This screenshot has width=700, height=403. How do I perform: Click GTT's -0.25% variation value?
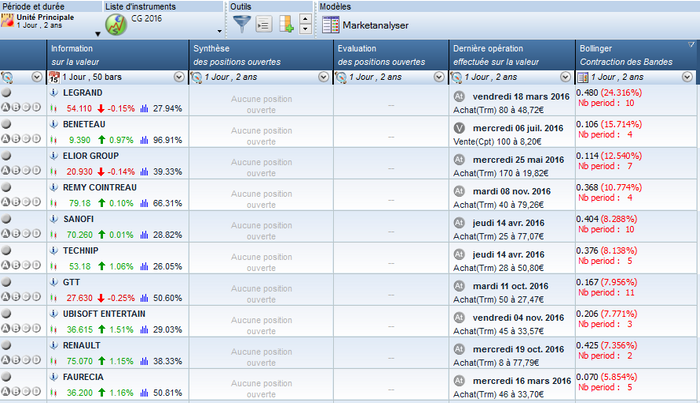pyautogui.click(x=121, y=298)
